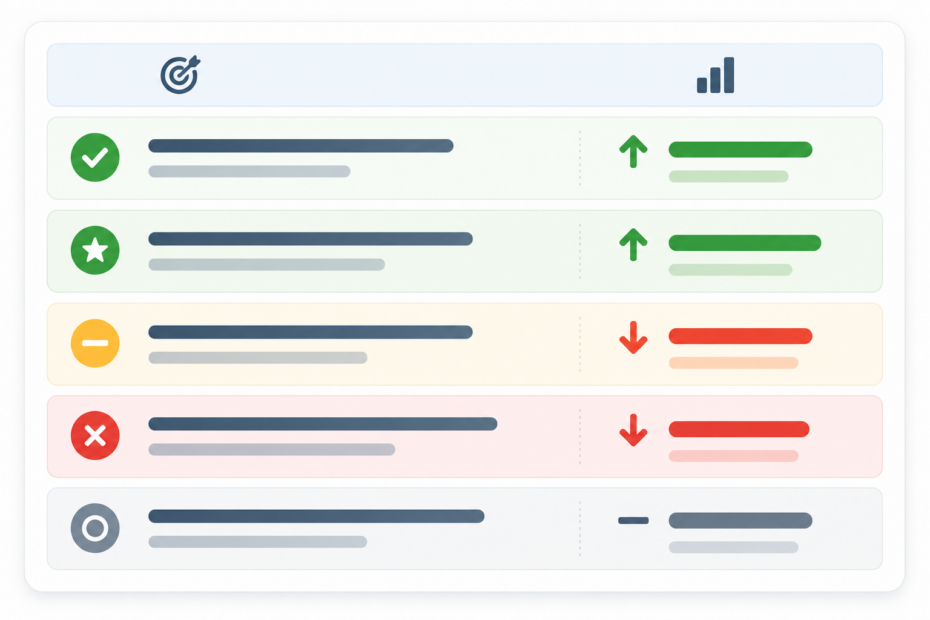Select the green star status icon
930x620 pixels.
point(95,250)
